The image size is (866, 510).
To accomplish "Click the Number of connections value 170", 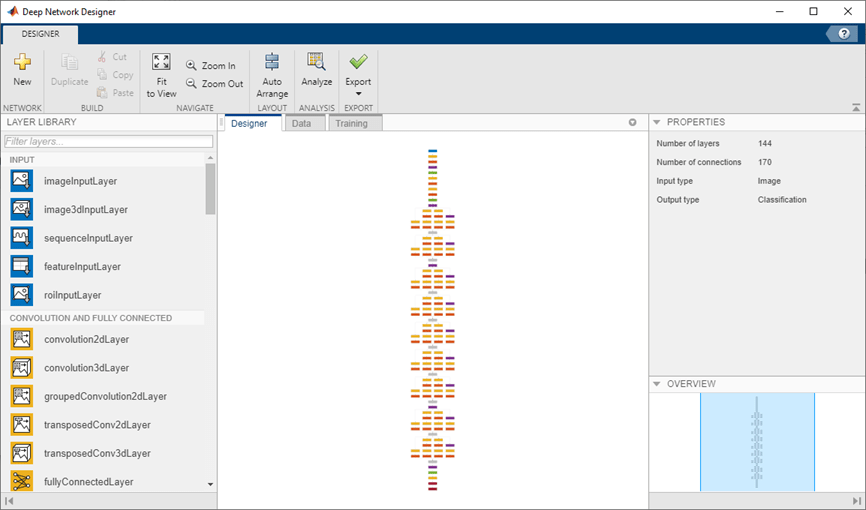I will (x=765, y=162).
